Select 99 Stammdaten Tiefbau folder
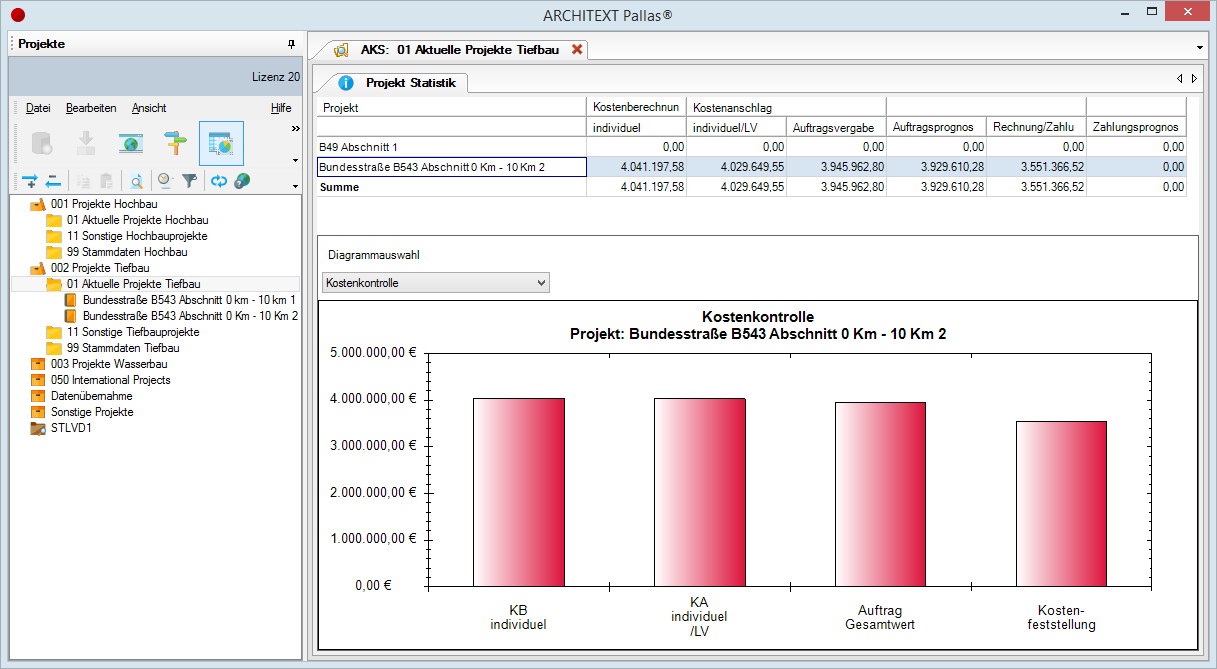1217x669 pixels. coord(123,348)
